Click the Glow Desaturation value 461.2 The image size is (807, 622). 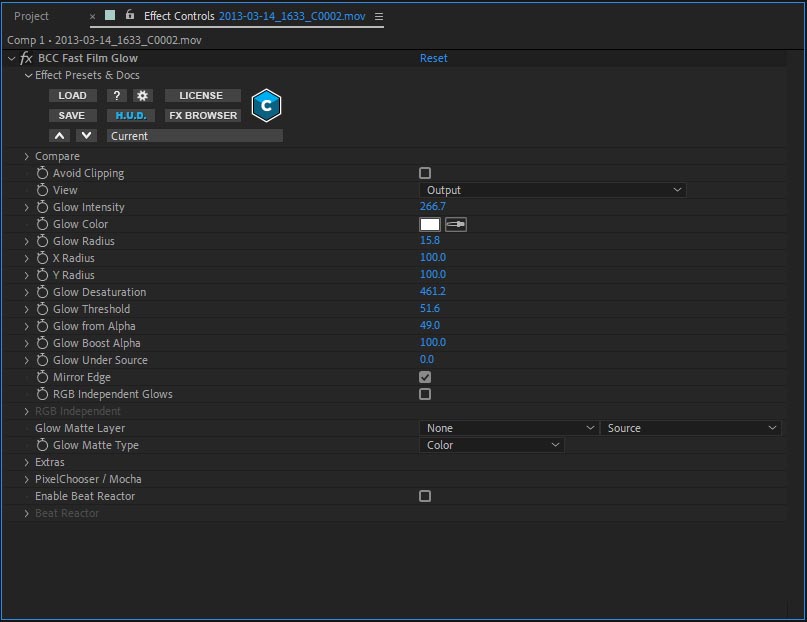coord(433,291)
